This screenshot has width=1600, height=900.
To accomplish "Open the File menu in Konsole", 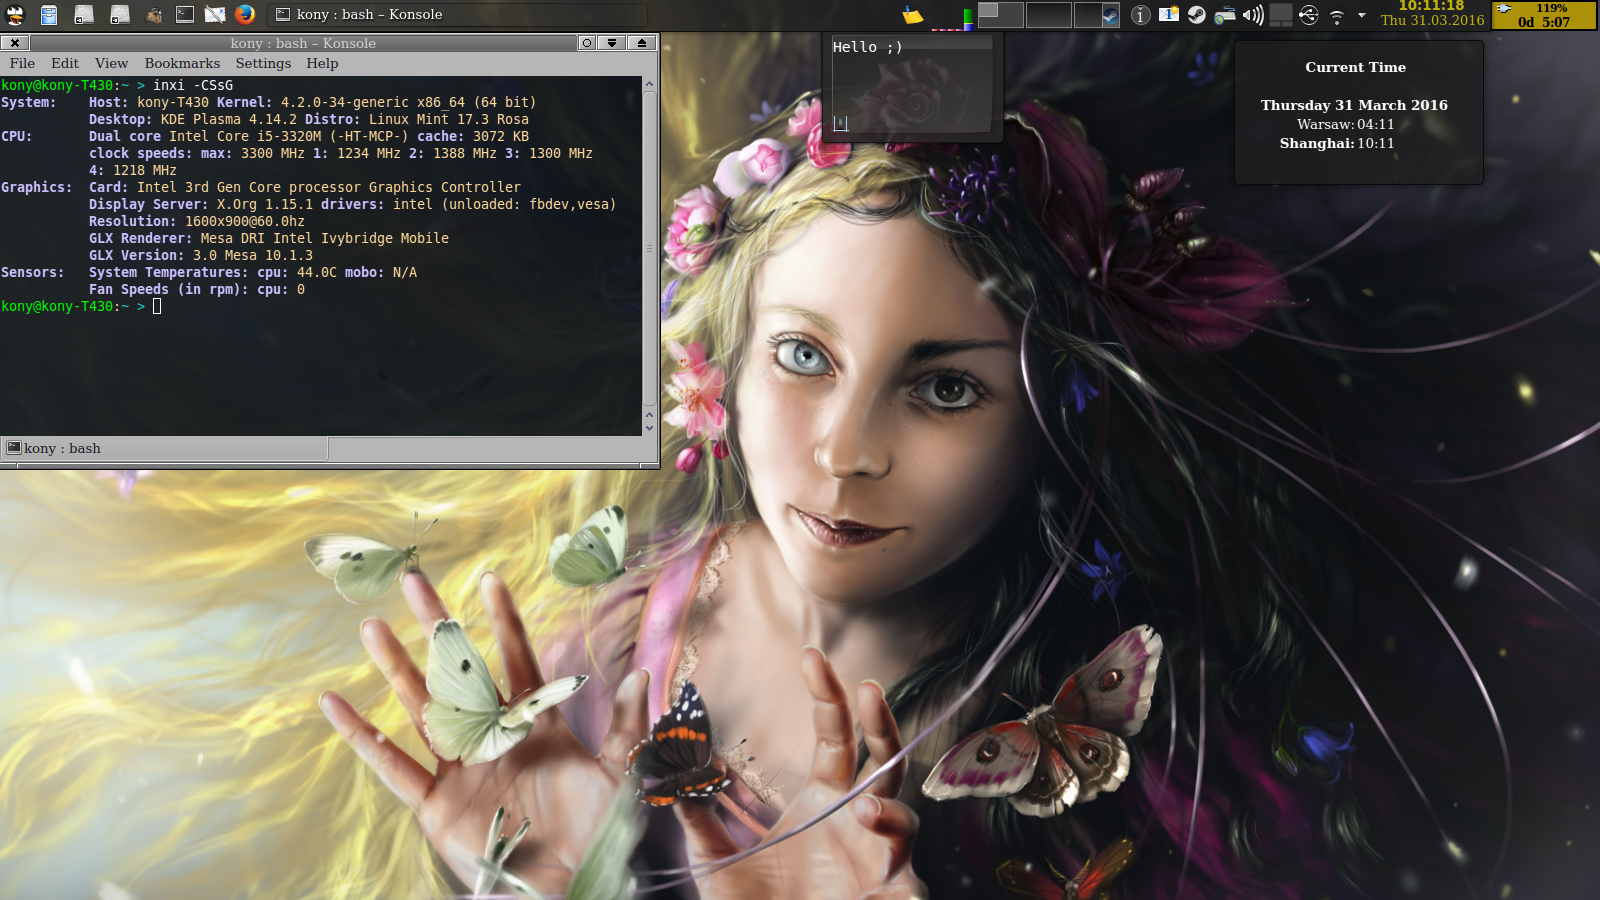I will [x=22, y=63].
